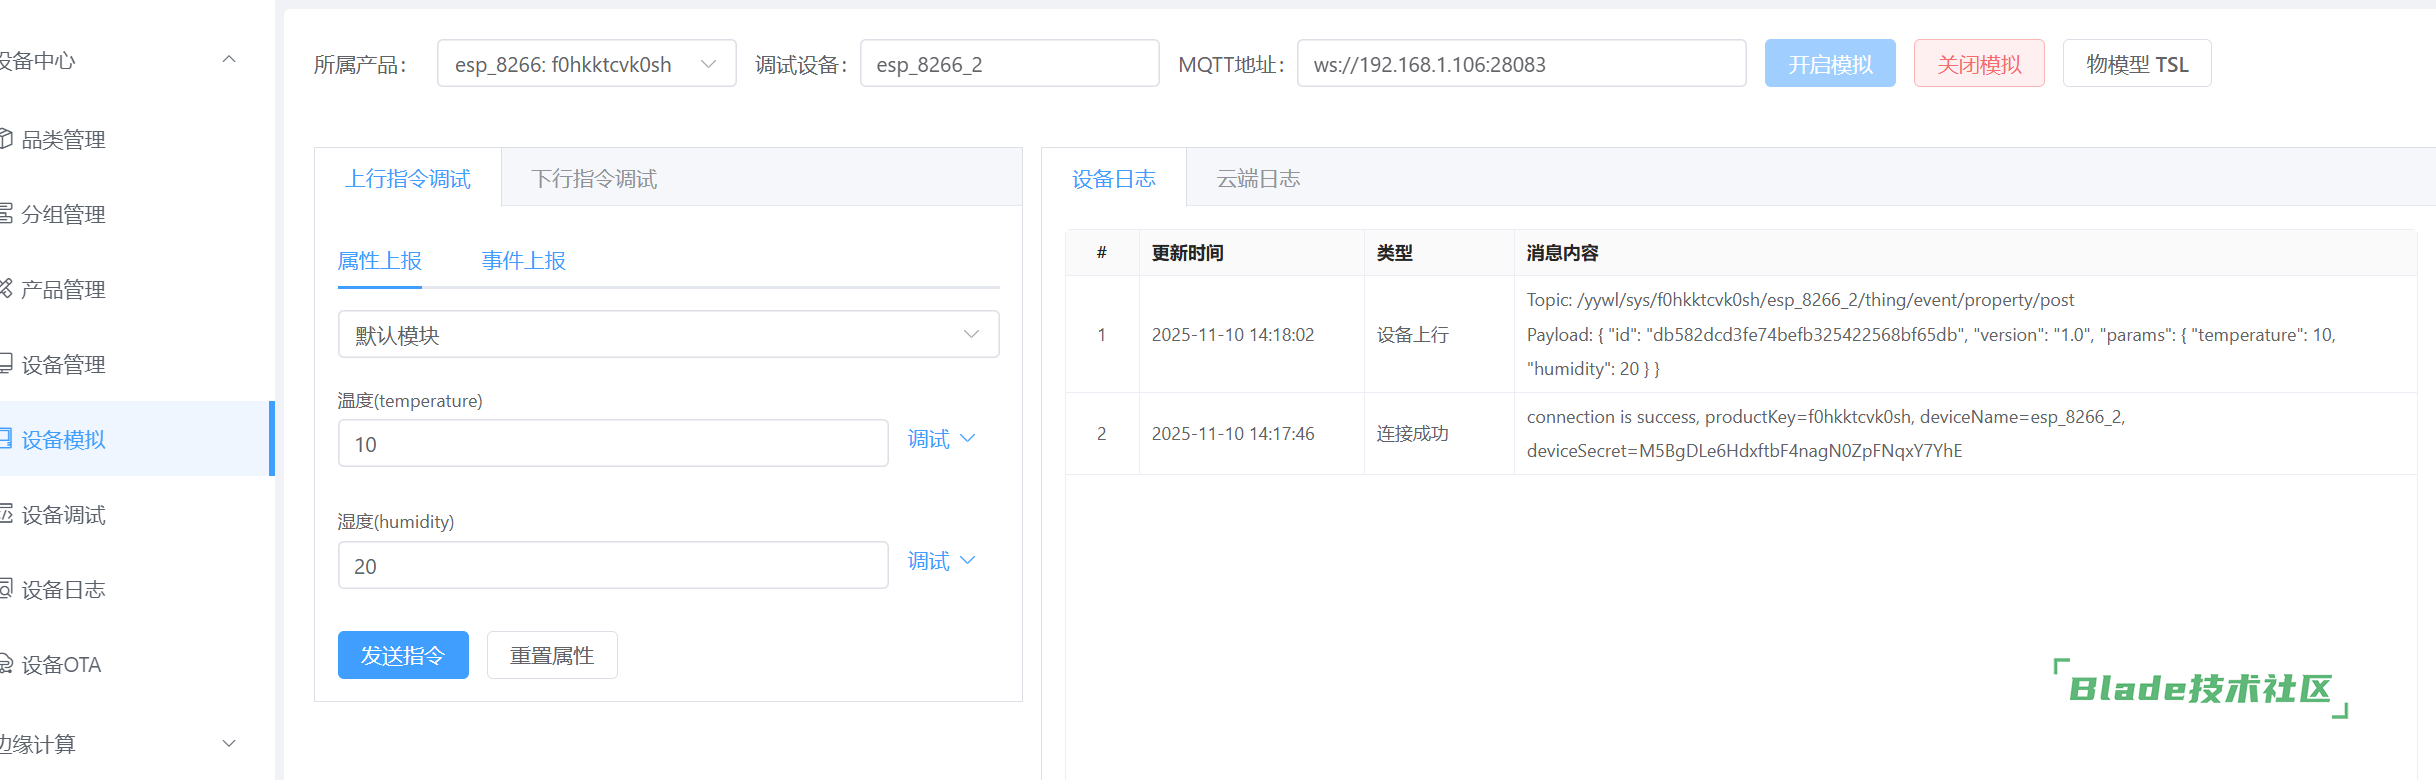Image resolution: width=2436 pixels, height=780 pixels.
Task: Collapse the 设备中心 menu group
Action: pyautogui.click(x=229, y=60)
